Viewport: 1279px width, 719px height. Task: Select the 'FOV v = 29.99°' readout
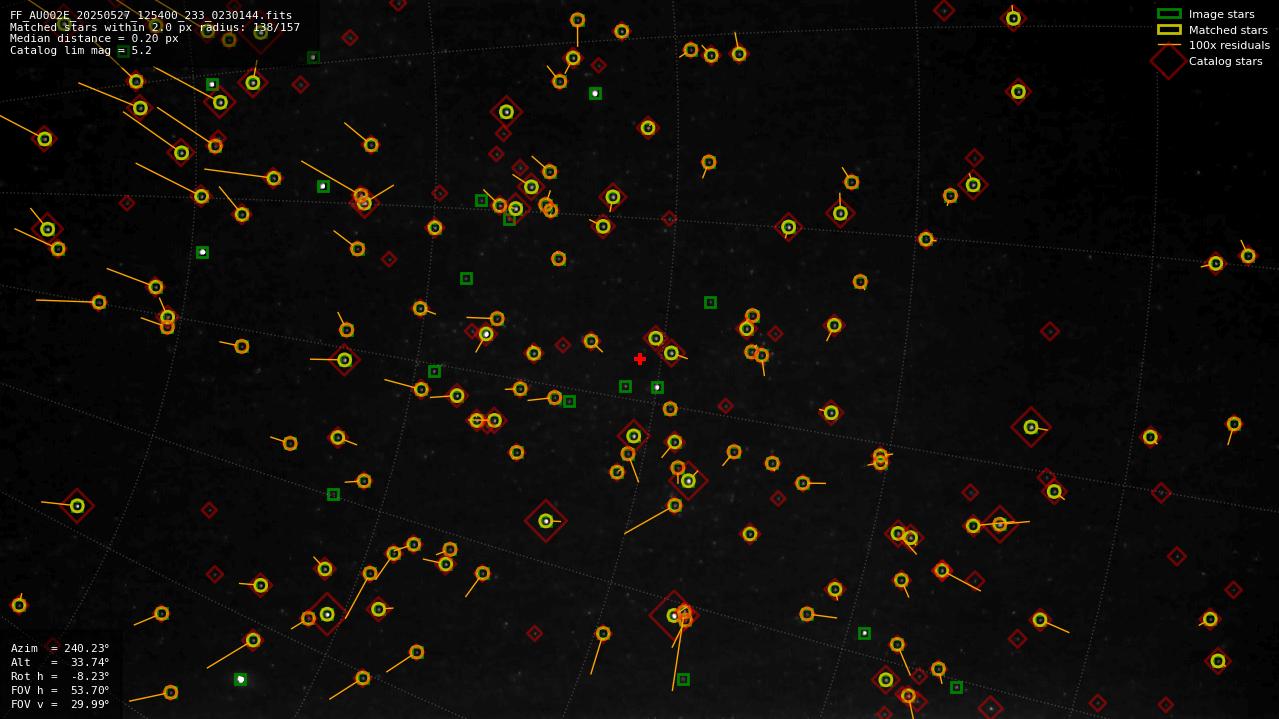click(x=60, y=704)
